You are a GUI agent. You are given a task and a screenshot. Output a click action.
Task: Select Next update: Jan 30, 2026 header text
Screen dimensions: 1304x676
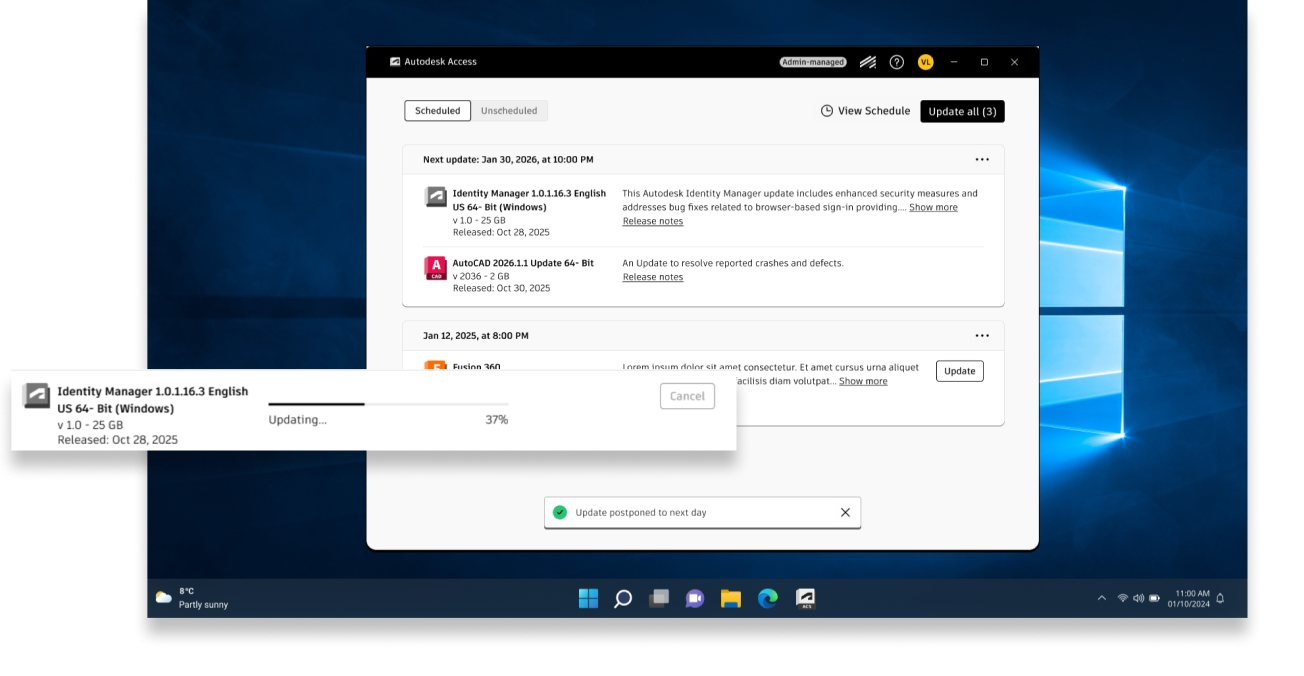[508, 160]
